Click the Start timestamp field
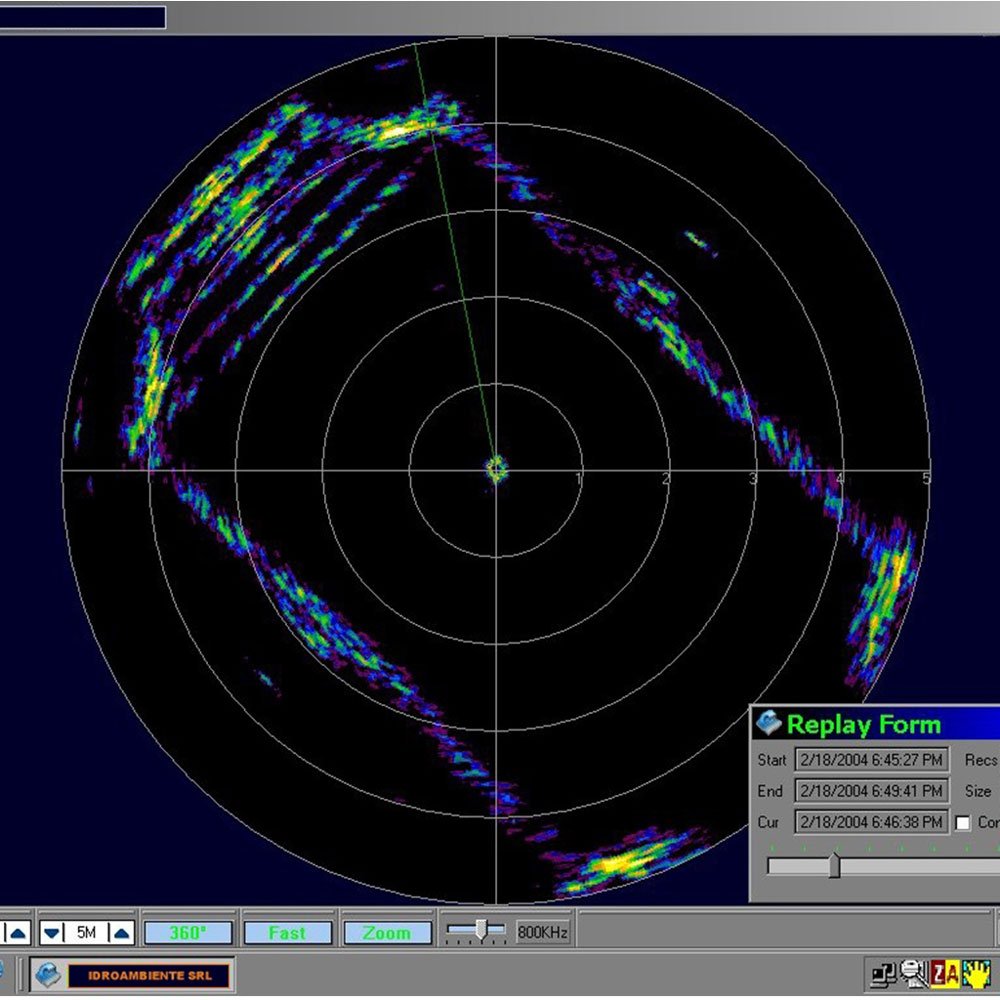 (871, 760)
